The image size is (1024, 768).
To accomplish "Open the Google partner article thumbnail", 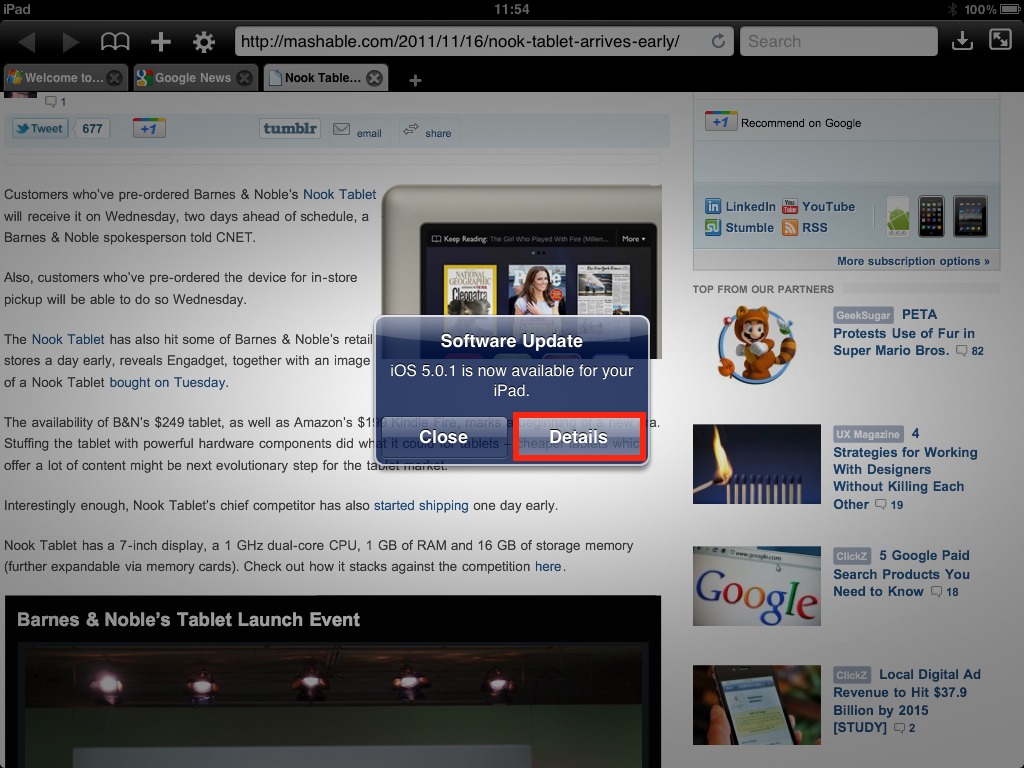I will [756, 585].
